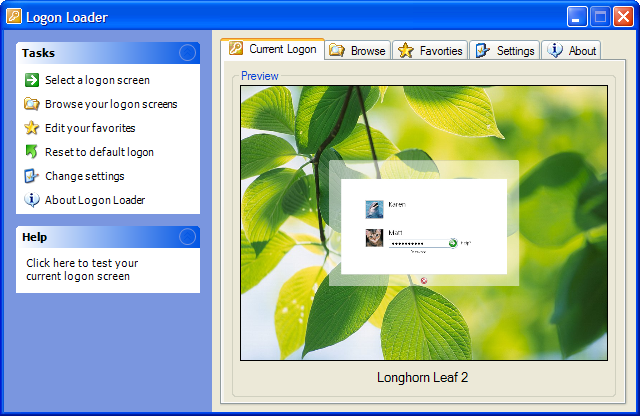Click the About Logon Loader link
Image resolution: width=640 pixels, height=416 pixels.
[x=95, y=200]
